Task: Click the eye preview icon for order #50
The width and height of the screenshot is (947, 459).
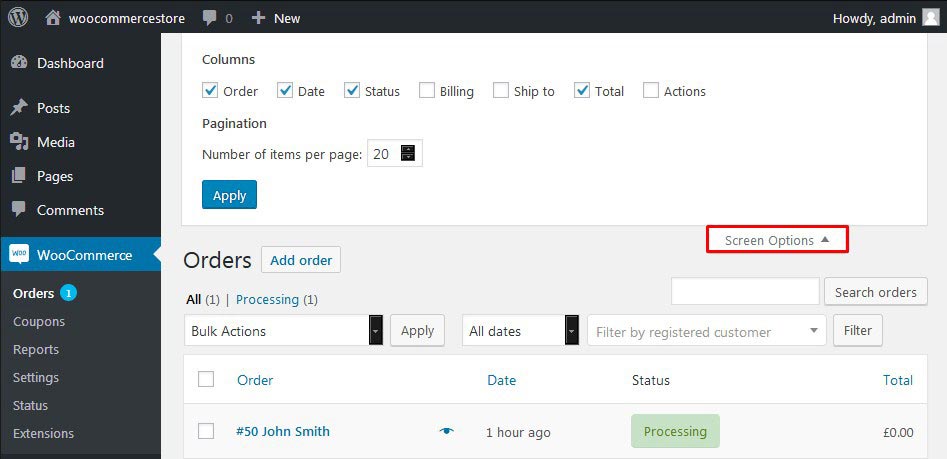Action: point(446,431)
